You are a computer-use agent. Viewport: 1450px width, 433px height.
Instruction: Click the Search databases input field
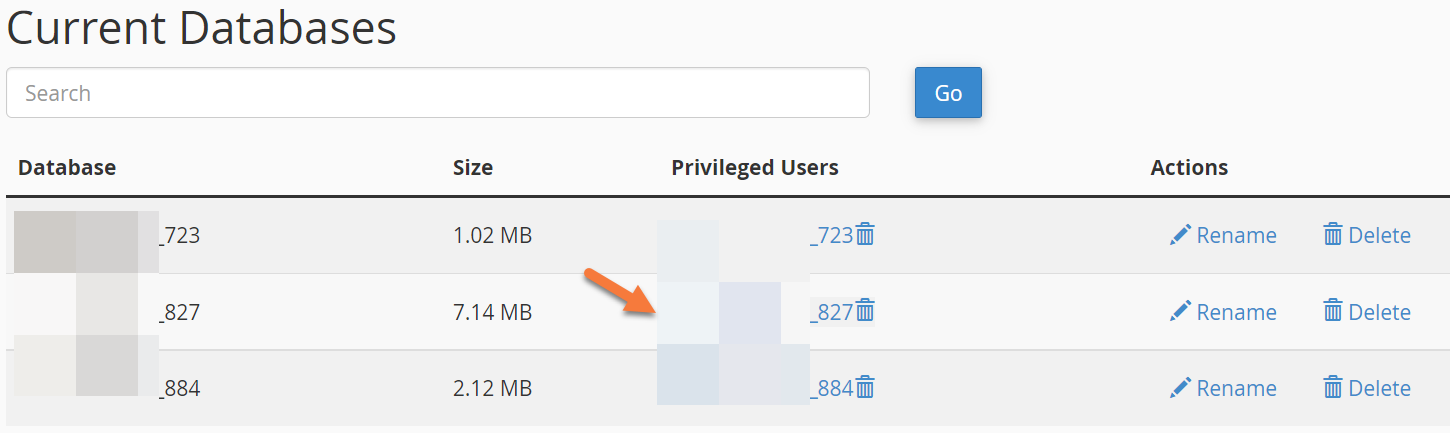click(437, 93)
